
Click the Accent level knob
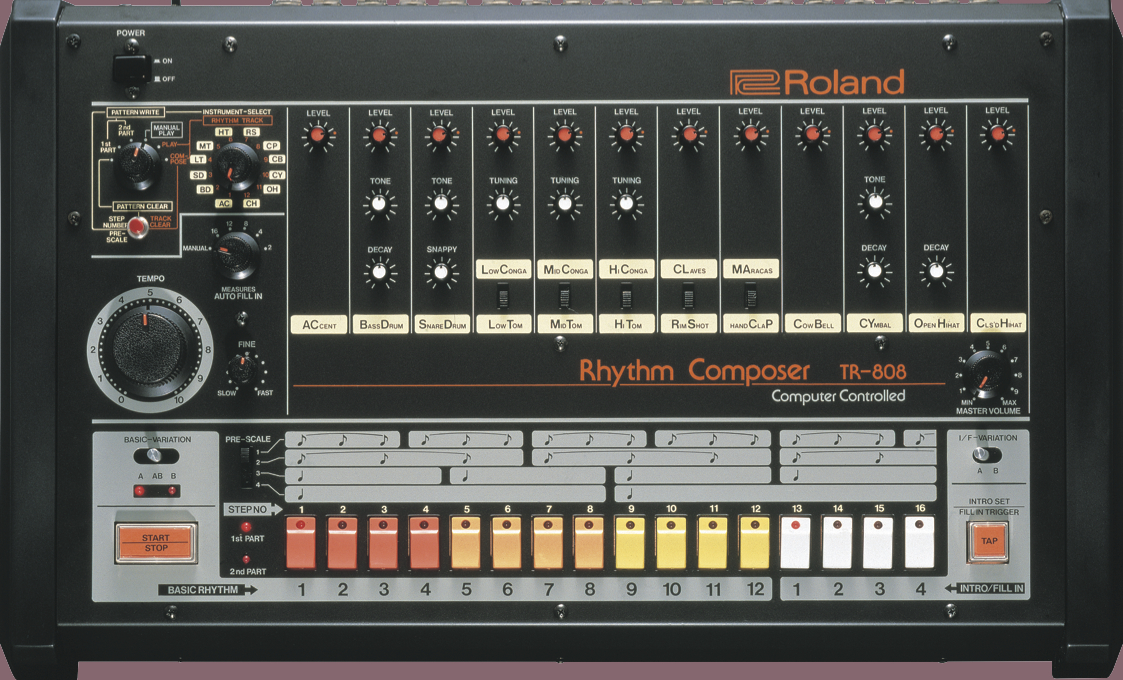click(317, 135)
